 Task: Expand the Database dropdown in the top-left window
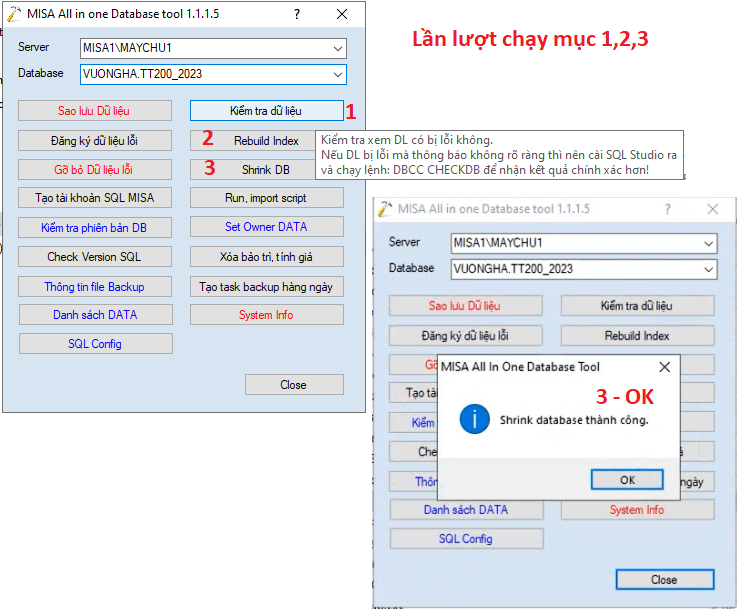[337, 74]
